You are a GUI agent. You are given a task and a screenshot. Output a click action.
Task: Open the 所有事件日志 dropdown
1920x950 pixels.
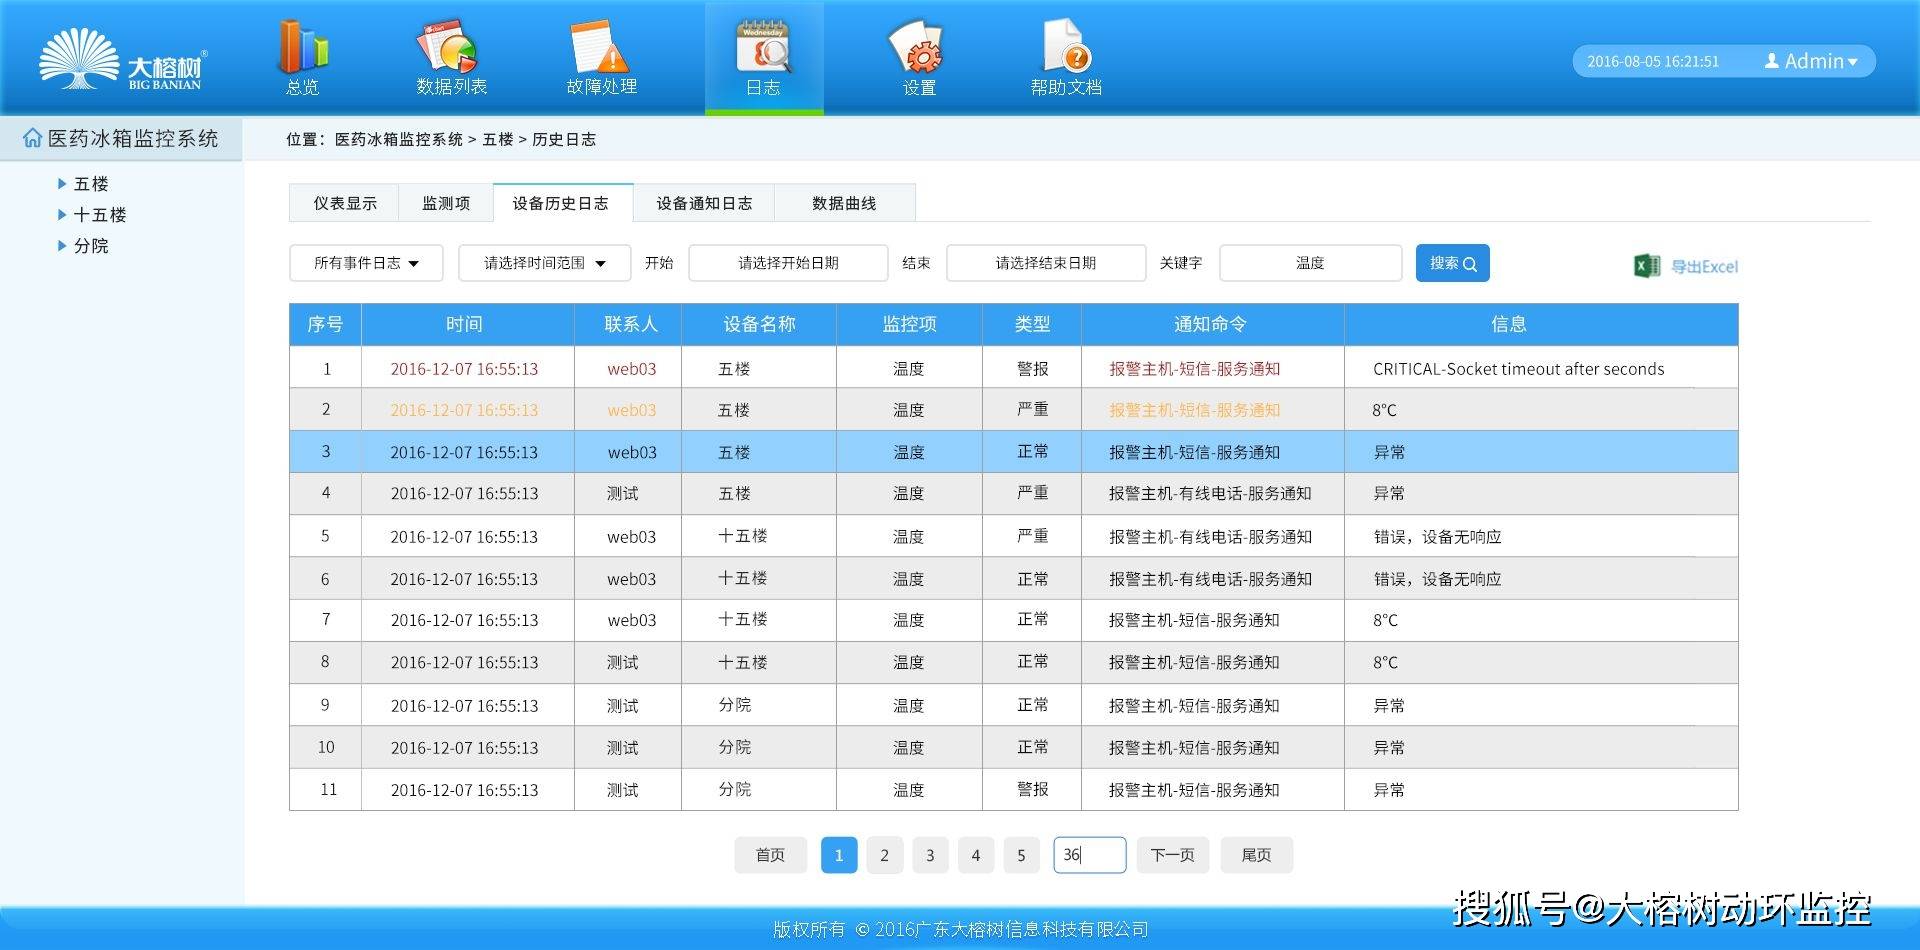coord(366,263)
